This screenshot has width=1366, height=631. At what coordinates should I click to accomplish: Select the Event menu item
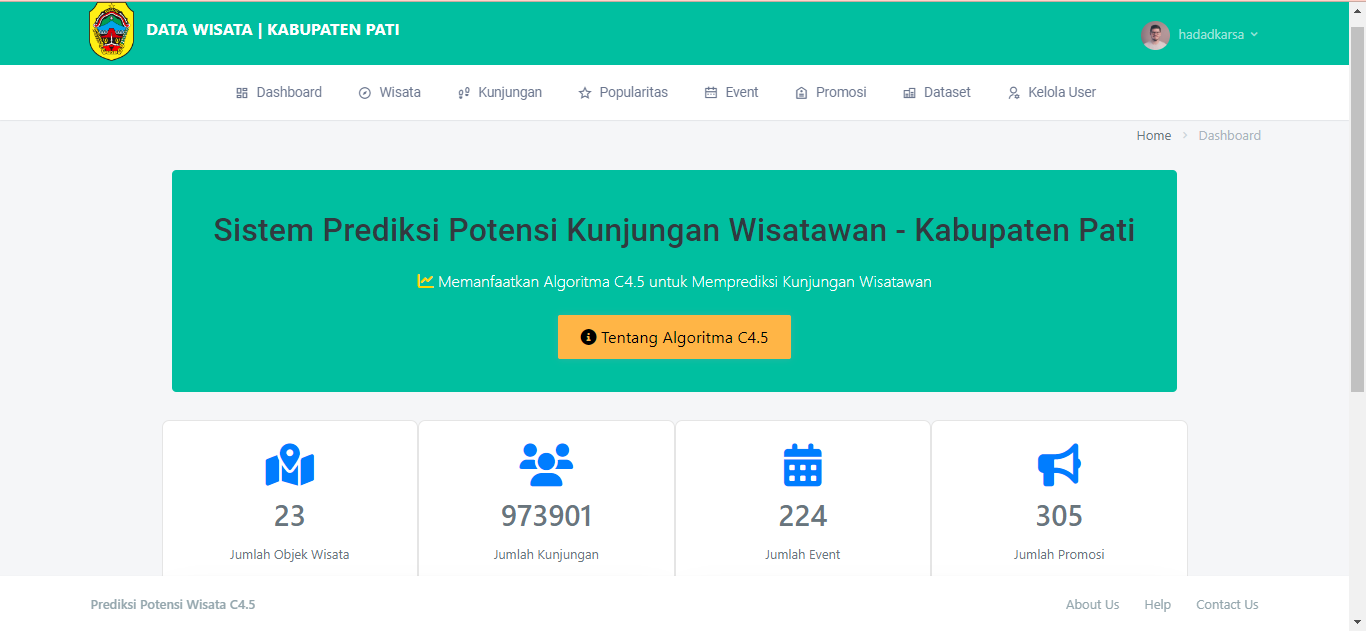click(732, 93)
